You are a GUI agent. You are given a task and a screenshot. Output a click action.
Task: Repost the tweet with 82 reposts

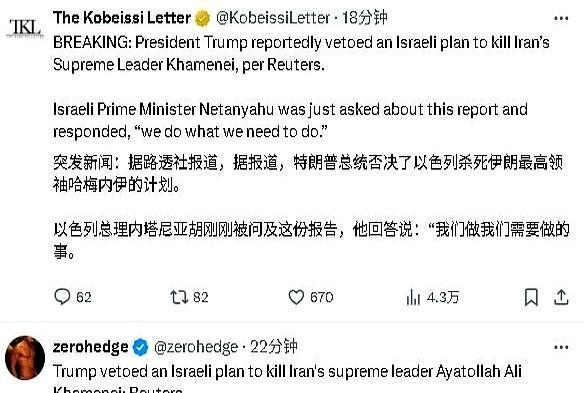(189, 297)
